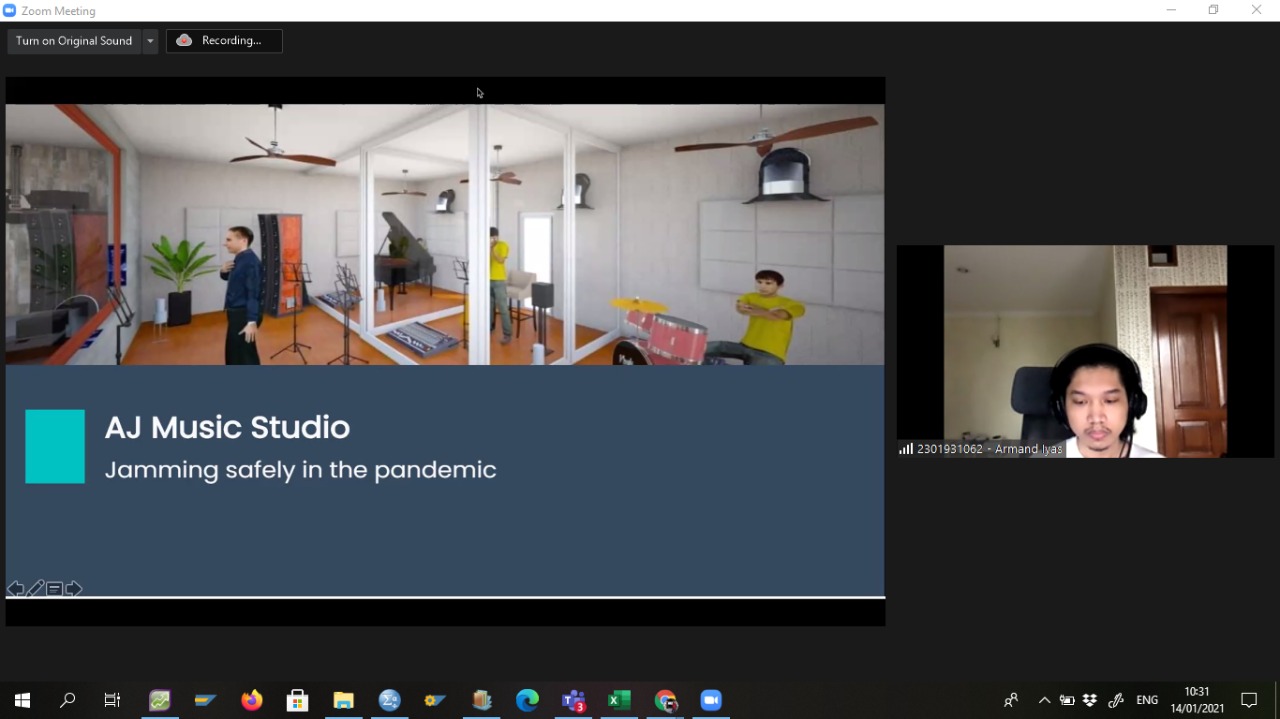Click the Recording indicator
The width and height of the screenshot is (1280, 719).
[x=224, y=41]
